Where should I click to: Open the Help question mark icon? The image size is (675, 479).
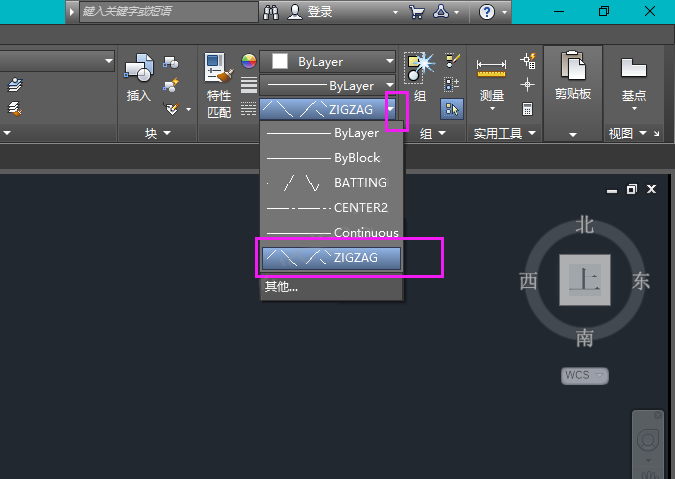(487, 12)
